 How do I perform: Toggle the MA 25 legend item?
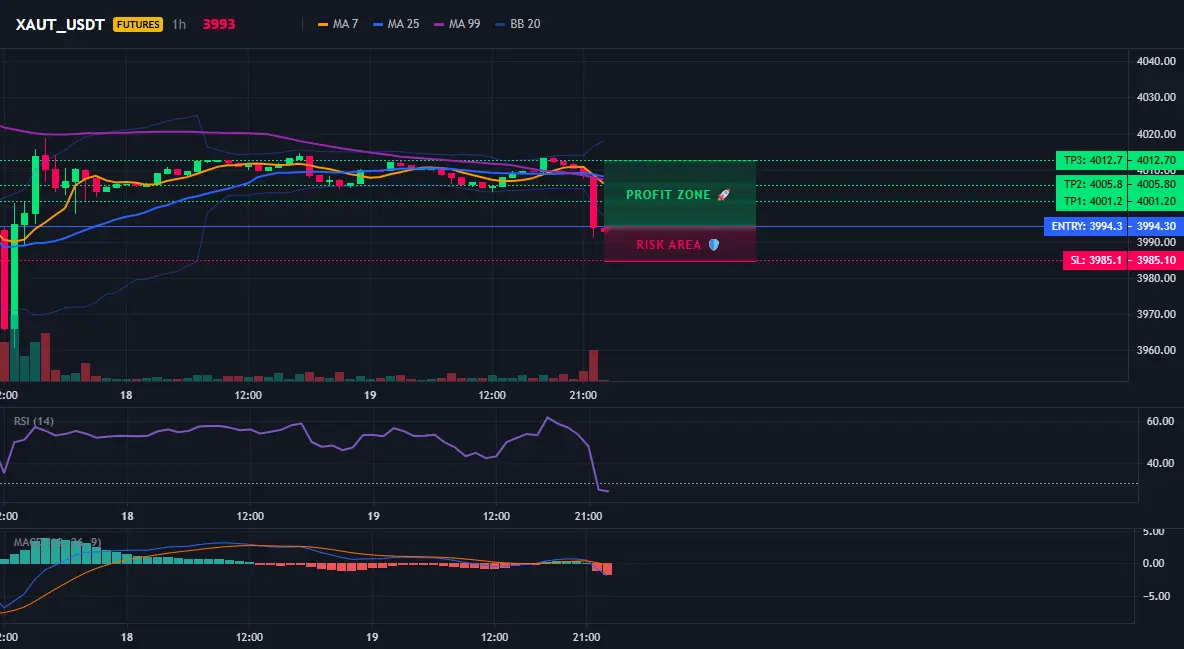pos(396,24)
